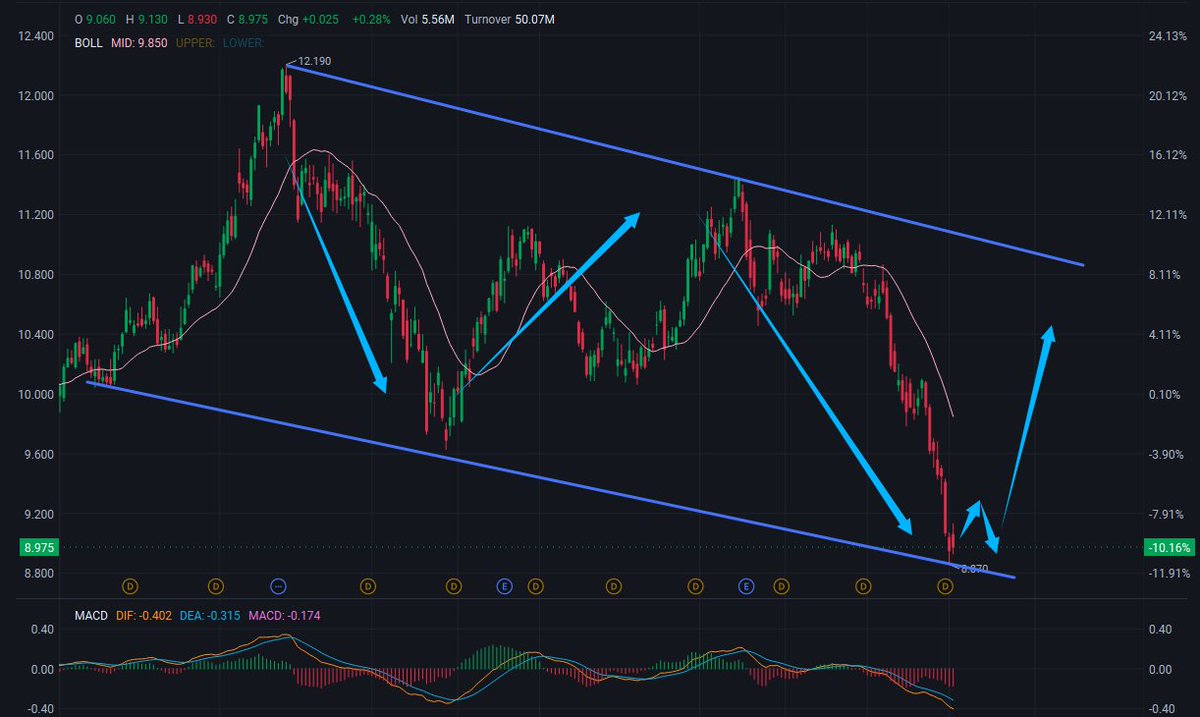Click the BOLL MID: 9.850 value

click(x=140, y=43)
